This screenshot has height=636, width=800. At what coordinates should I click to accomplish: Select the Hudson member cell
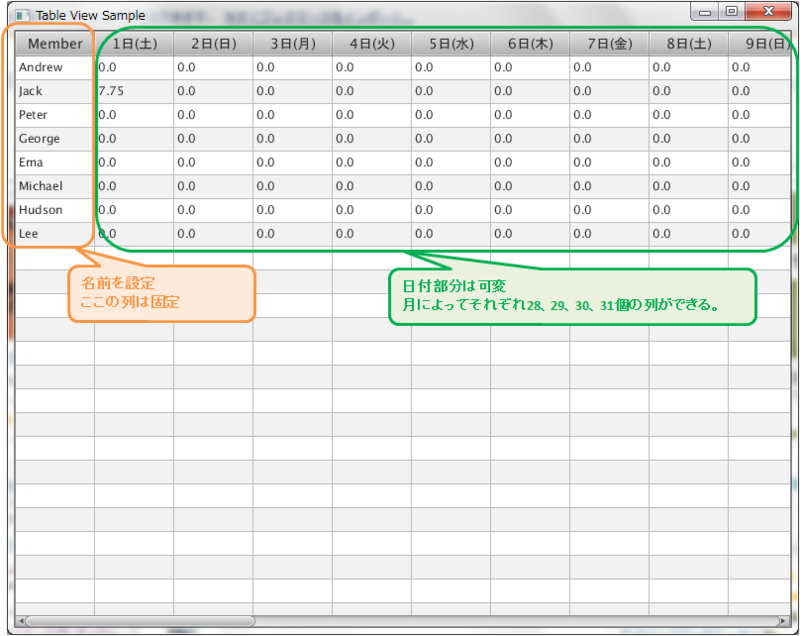click(x=55, y=210)
